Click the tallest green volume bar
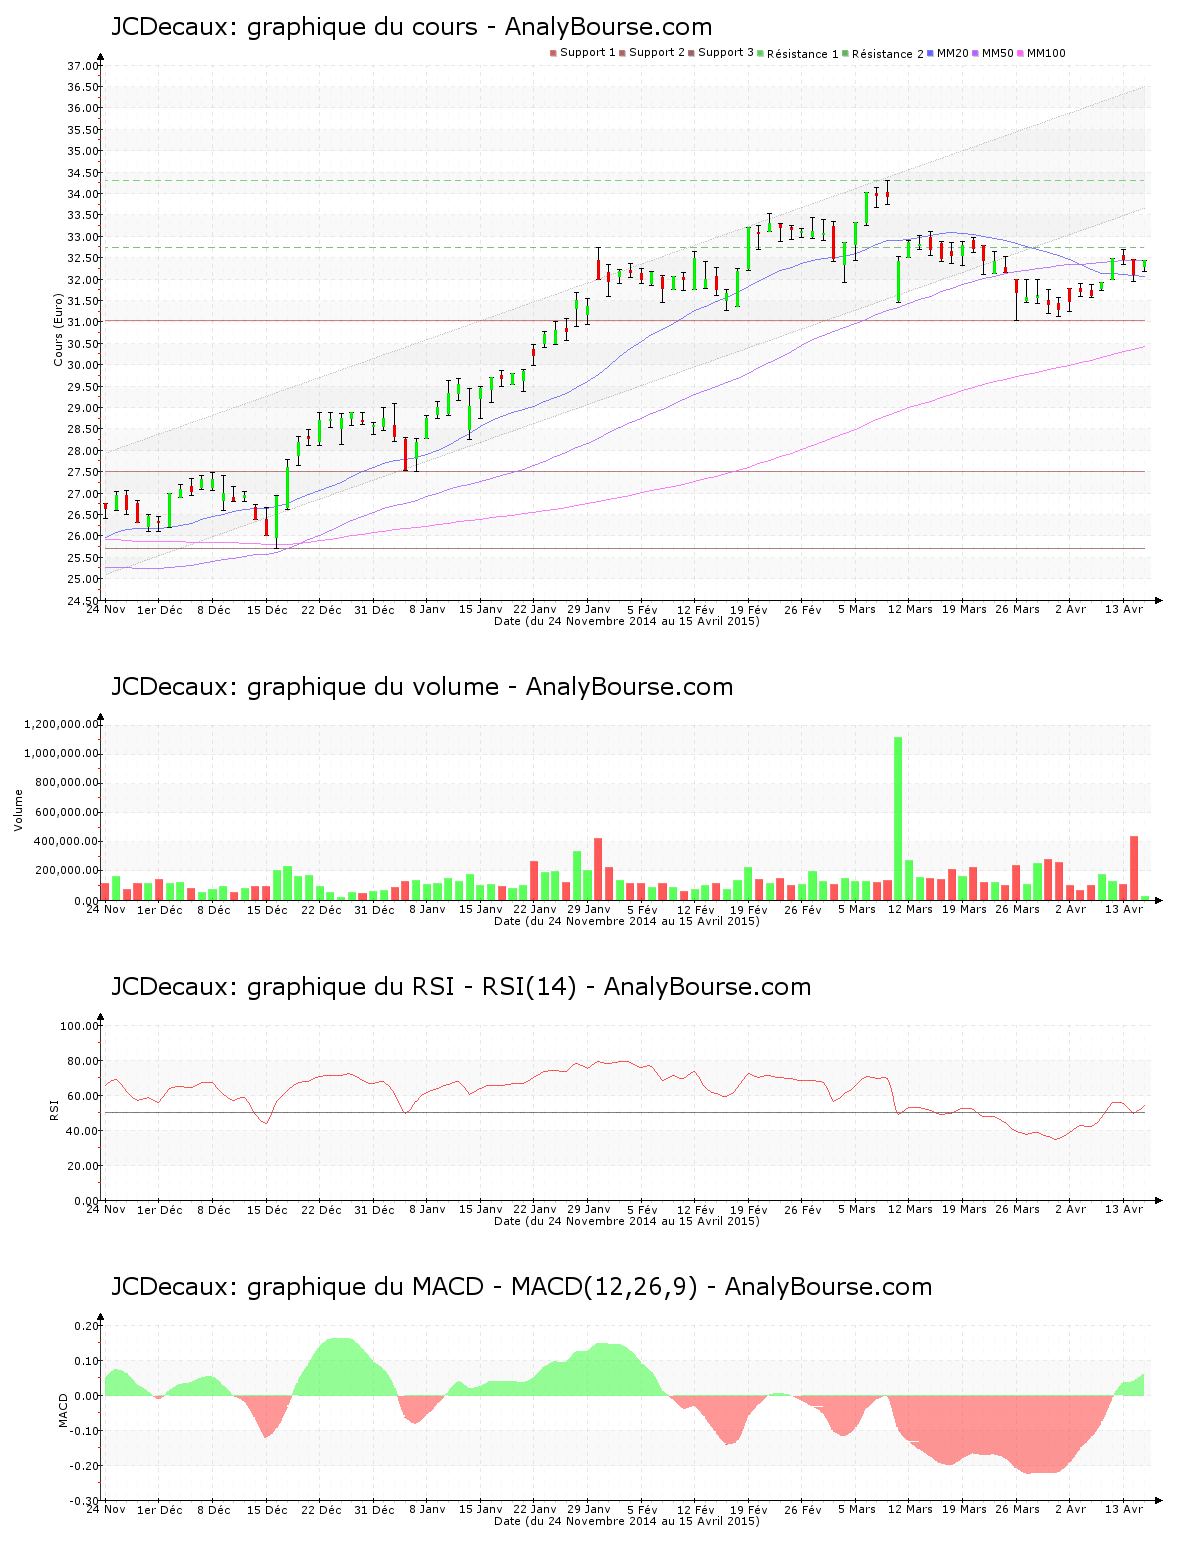The height and width of the screenshot is (1550, 1200). 898,818
